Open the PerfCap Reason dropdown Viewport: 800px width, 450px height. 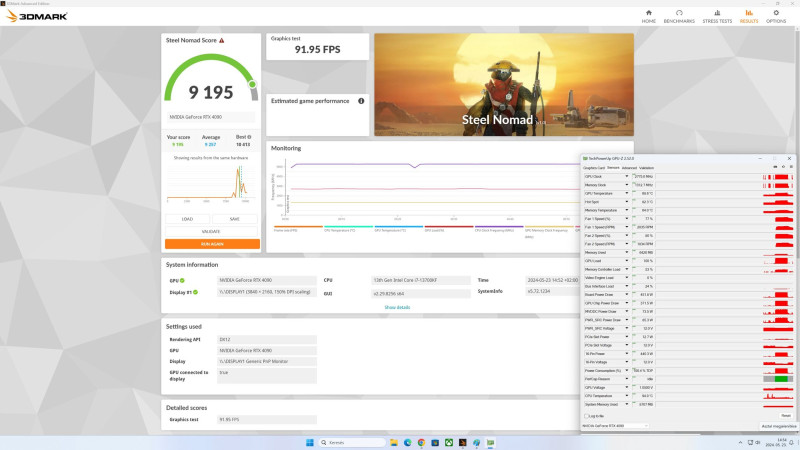(x=627, y=379)
